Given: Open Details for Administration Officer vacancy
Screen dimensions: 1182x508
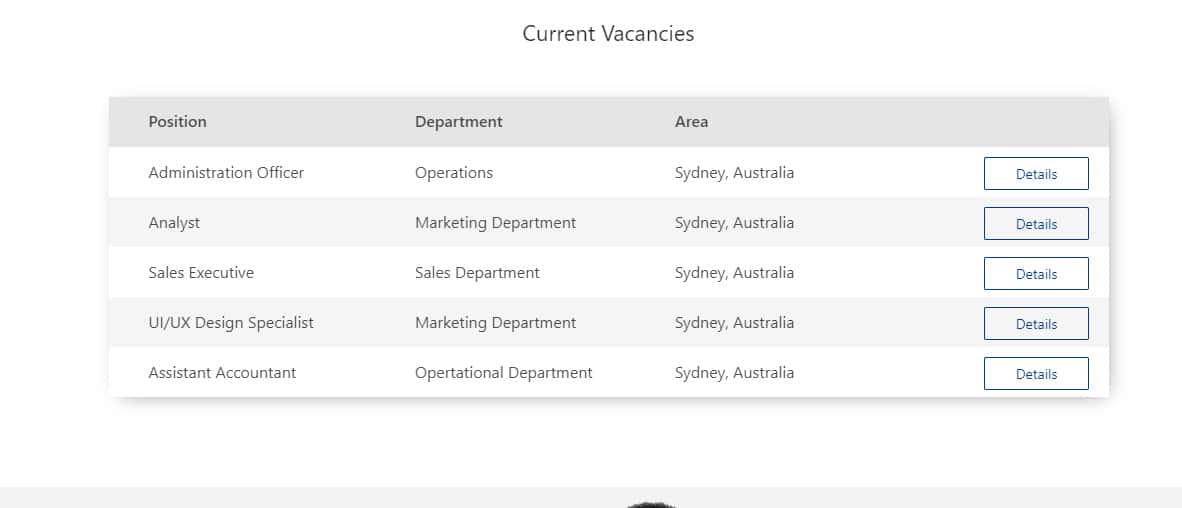Looking at the screenshot, I should pyautogui.click(x=1036, y=173).
